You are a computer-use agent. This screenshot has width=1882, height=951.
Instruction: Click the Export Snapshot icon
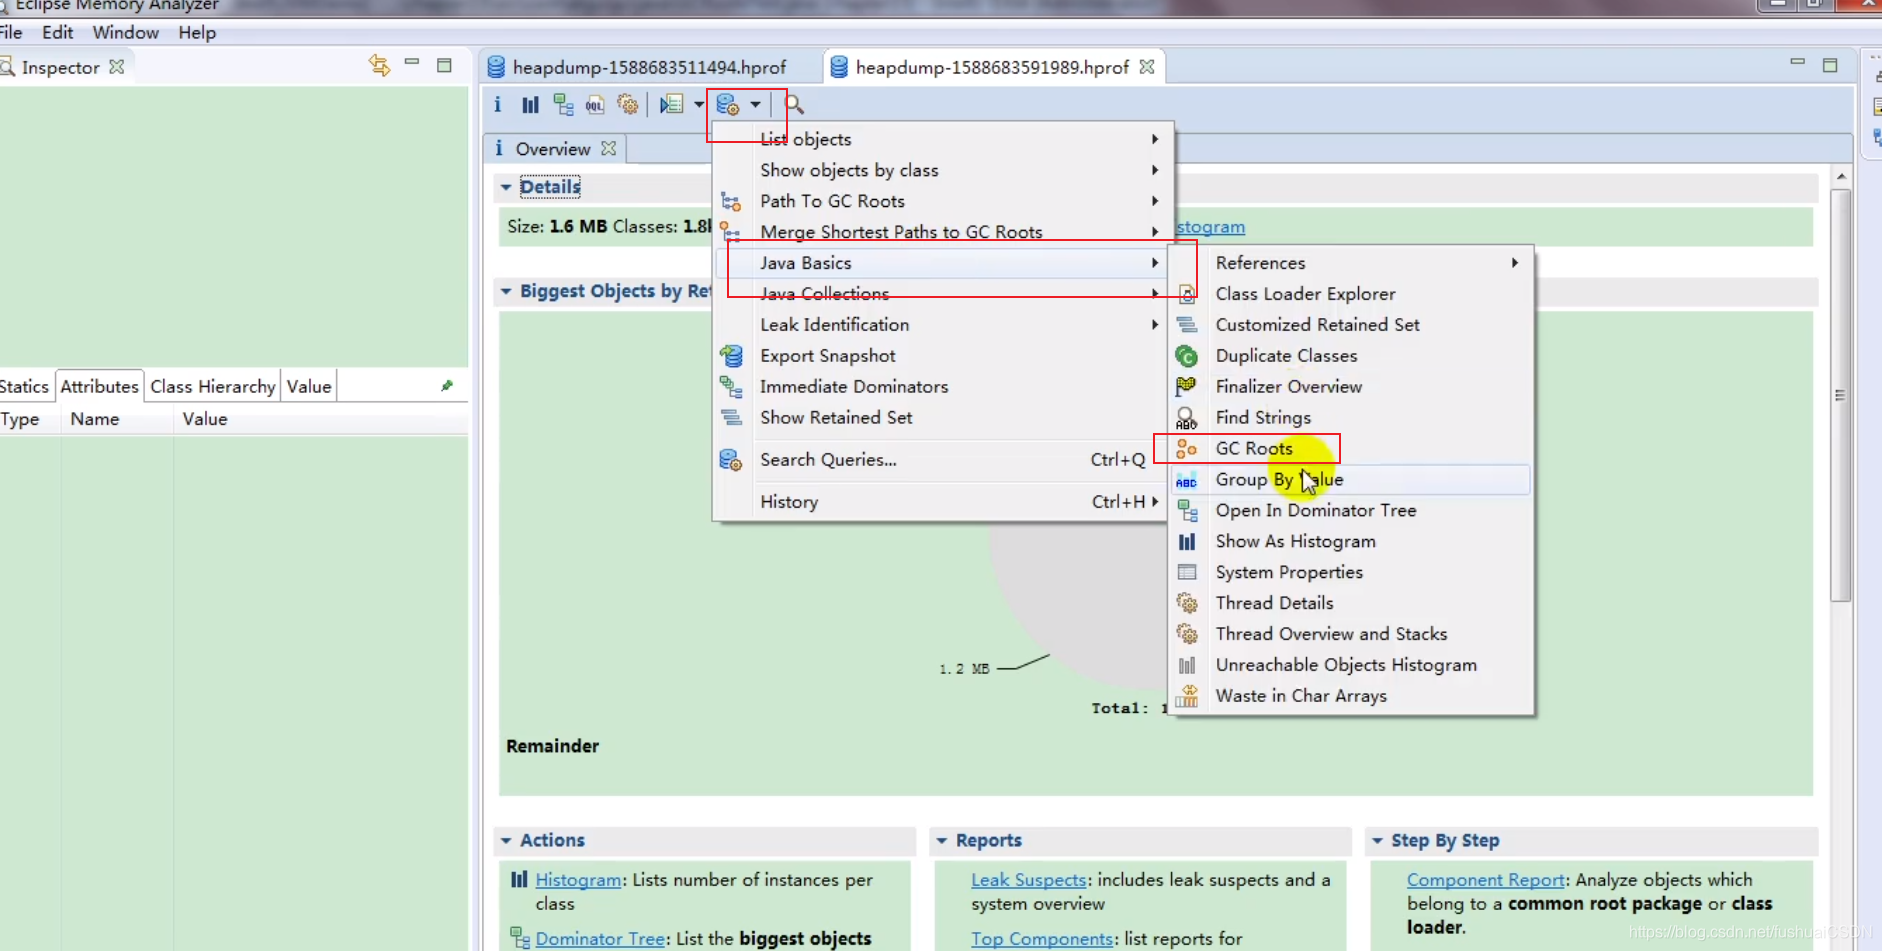[x=732, y=356]
